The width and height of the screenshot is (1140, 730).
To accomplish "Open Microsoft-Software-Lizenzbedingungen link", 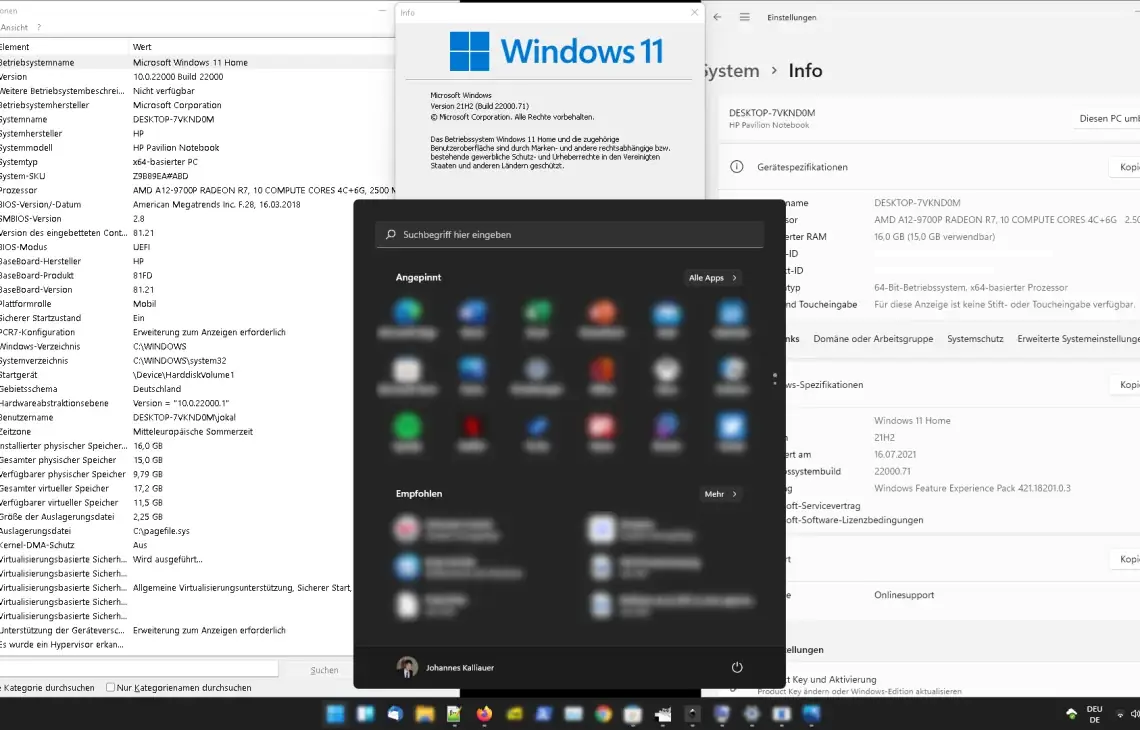I will pyautogui.click(x=854, y=520).
